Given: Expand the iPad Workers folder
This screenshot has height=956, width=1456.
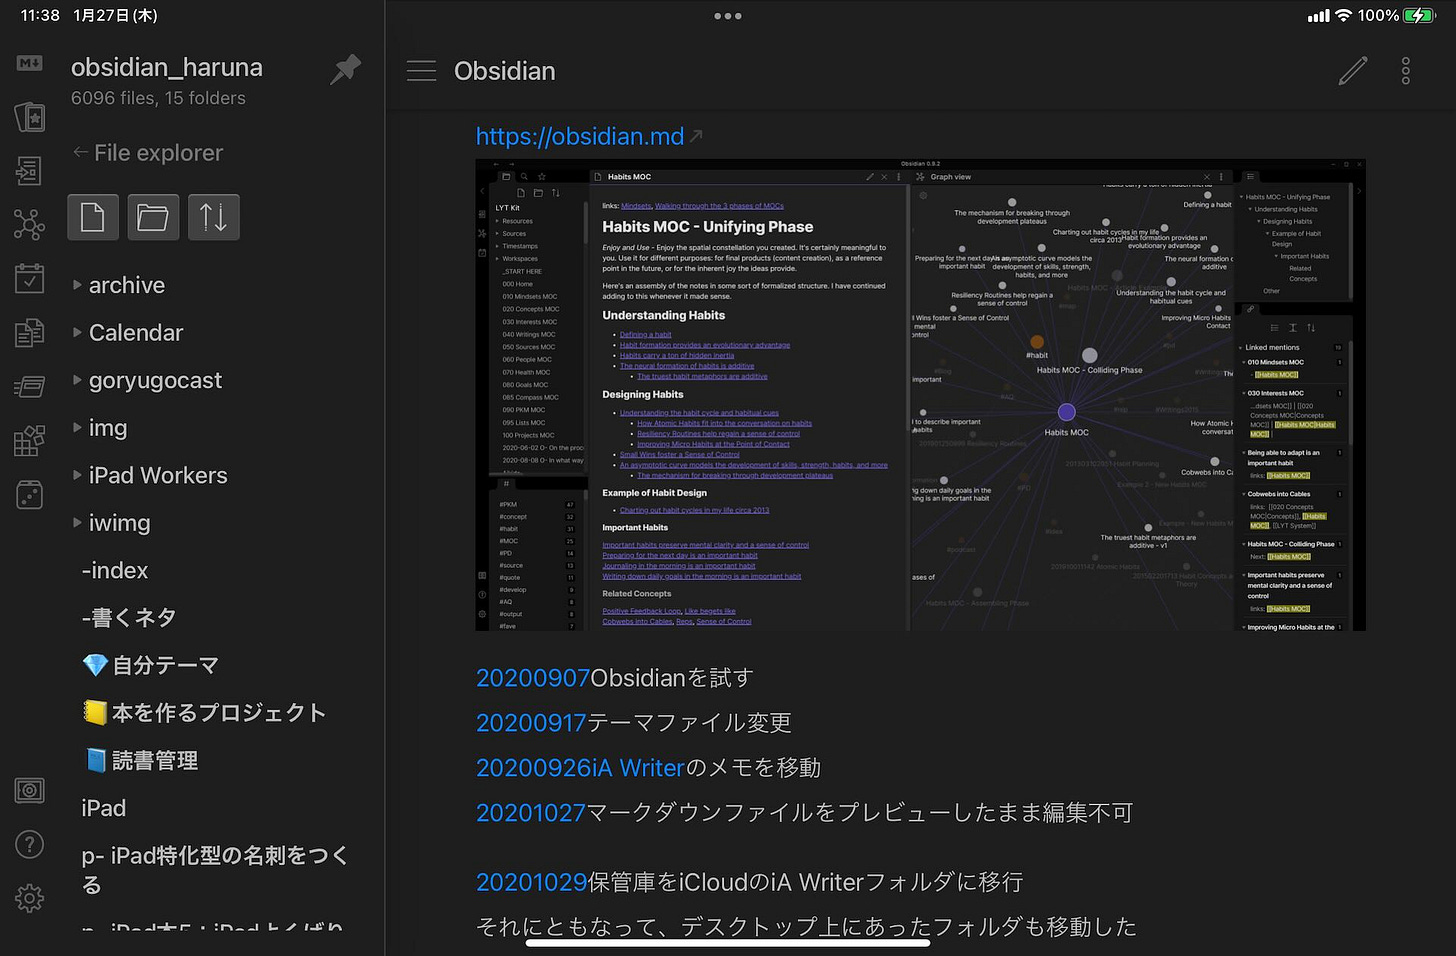Looking at the screenshot, I should pyautogui.click(x=77, y=475).
